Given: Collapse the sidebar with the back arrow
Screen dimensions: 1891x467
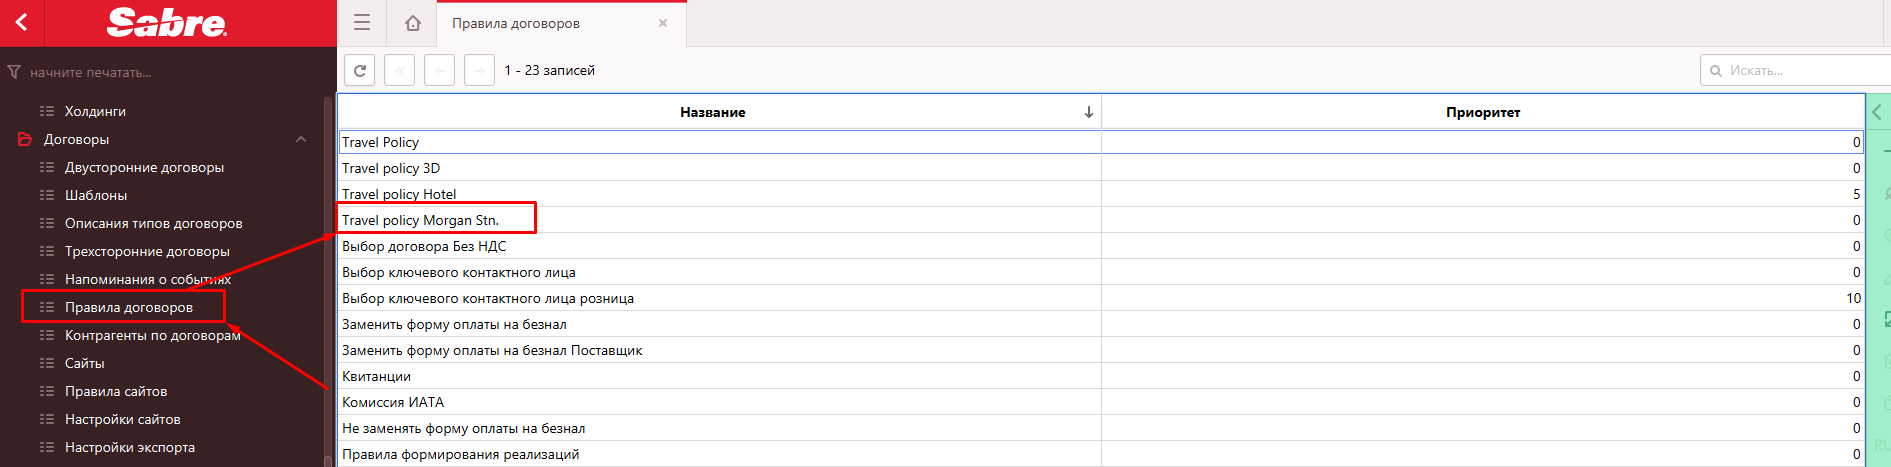Looking at the screenshot, I should pyautogui.click(x=22, y=22).
